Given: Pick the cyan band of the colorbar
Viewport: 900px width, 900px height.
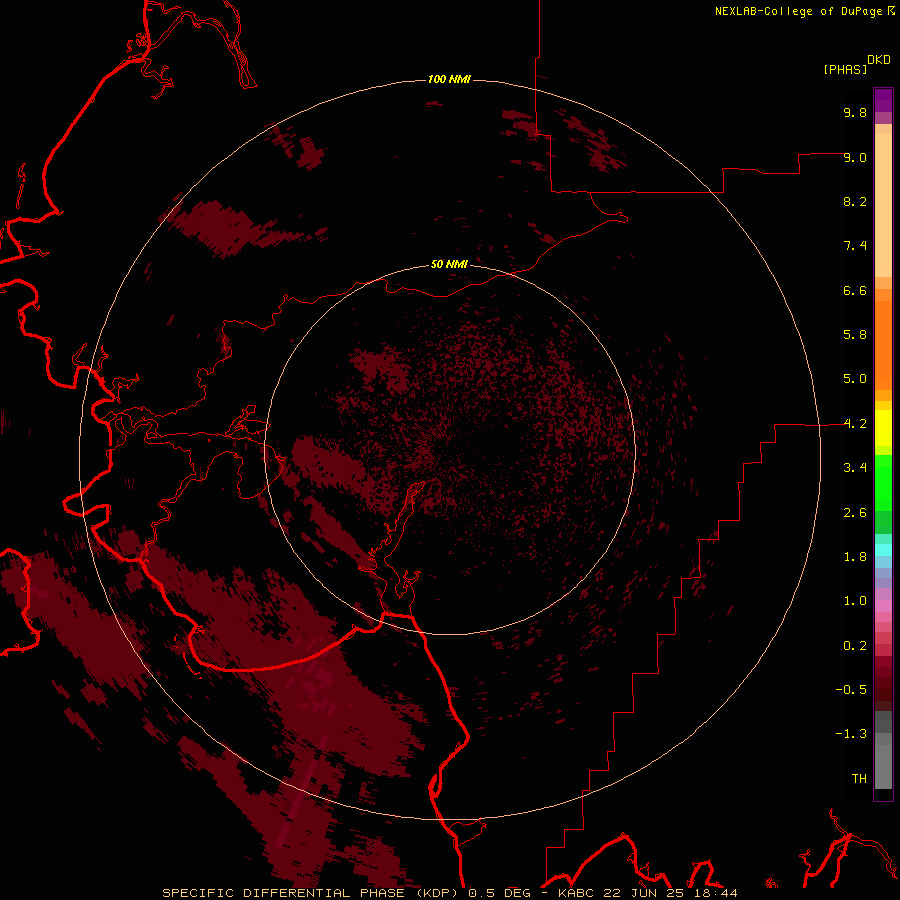Looking at the screenshot, I should tap(883, 550).
